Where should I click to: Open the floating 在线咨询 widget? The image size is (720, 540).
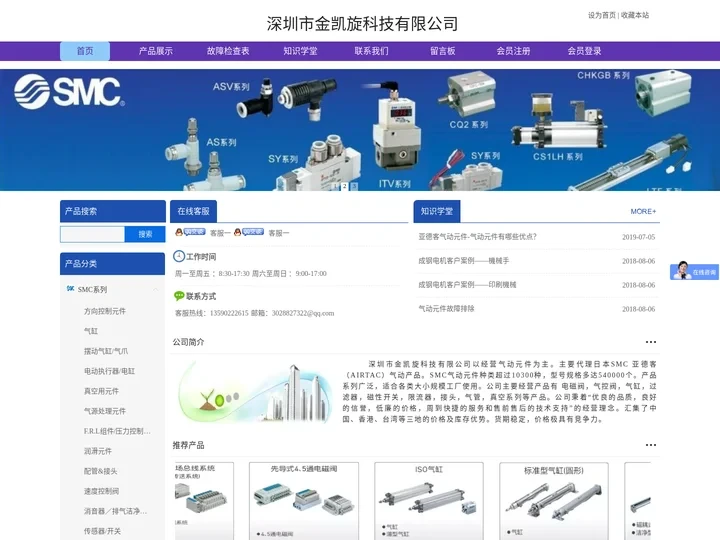[694, 271]
